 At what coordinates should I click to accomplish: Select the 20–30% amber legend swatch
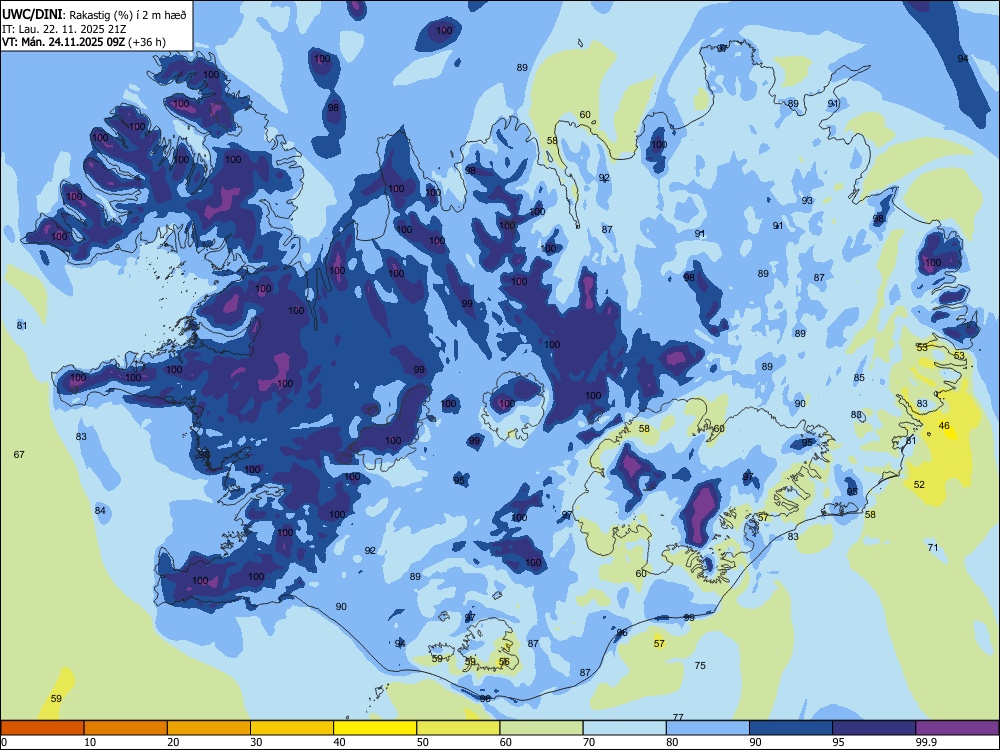pyautogui.click(x=209, y=728)
